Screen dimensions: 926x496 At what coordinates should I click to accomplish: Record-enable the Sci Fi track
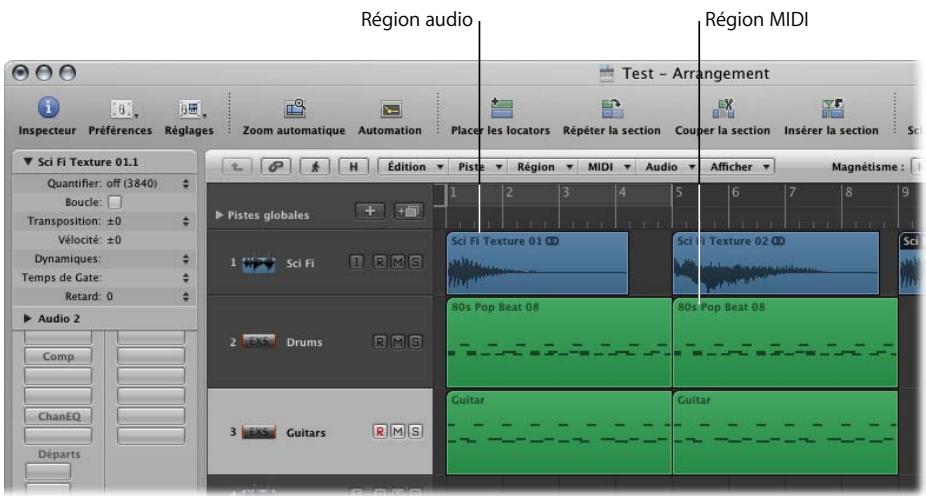point(380,262)
